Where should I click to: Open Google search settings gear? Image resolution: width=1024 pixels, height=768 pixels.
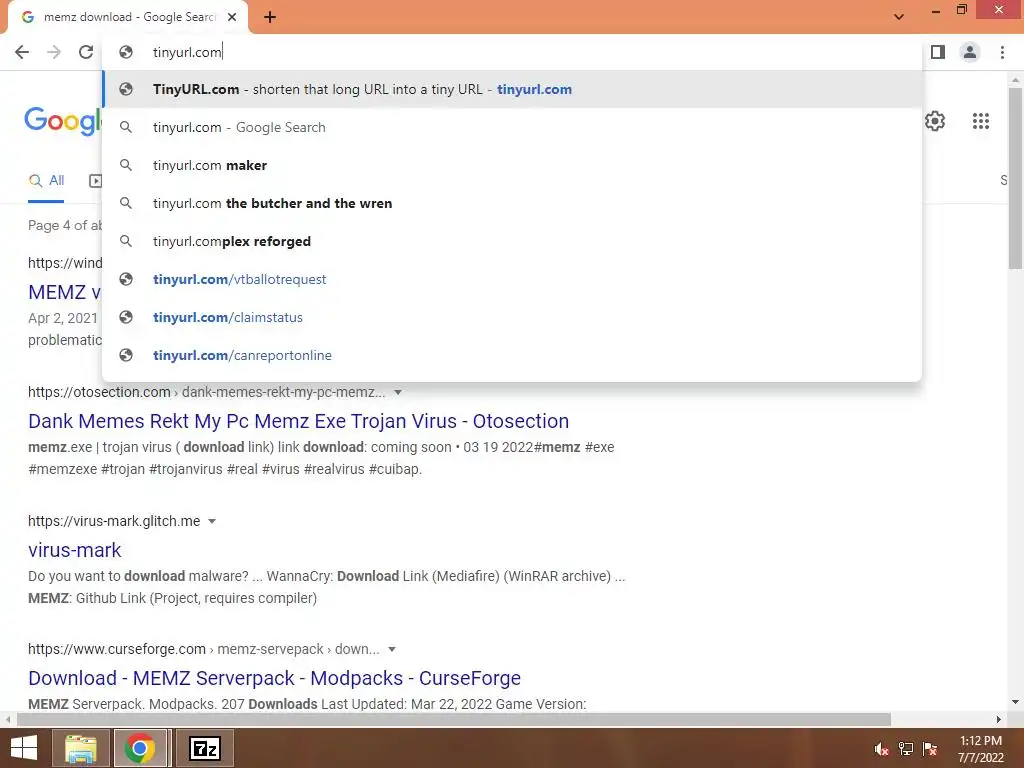click(x=935, y=121)
